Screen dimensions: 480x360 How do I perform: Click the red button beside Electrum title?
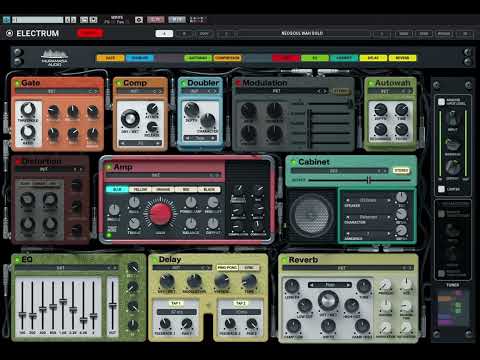click(x=90, y=33)
